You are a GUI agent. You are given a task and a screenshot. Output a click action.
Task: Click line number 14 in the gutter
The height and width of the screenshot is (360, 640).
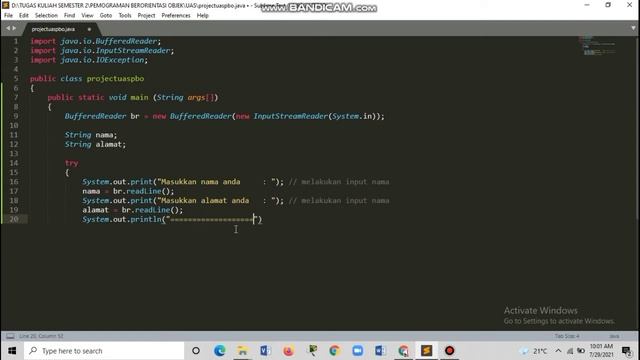click(x=14, y=163)
